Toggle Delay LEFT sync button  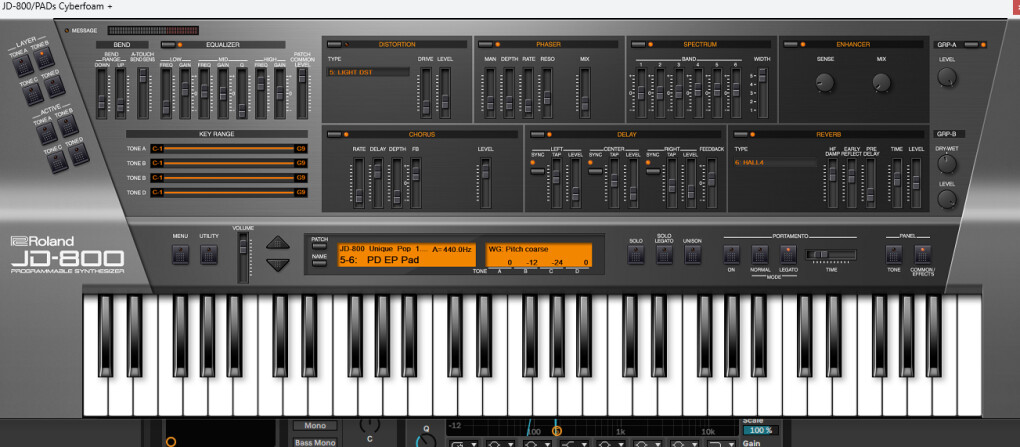[537, 171]
